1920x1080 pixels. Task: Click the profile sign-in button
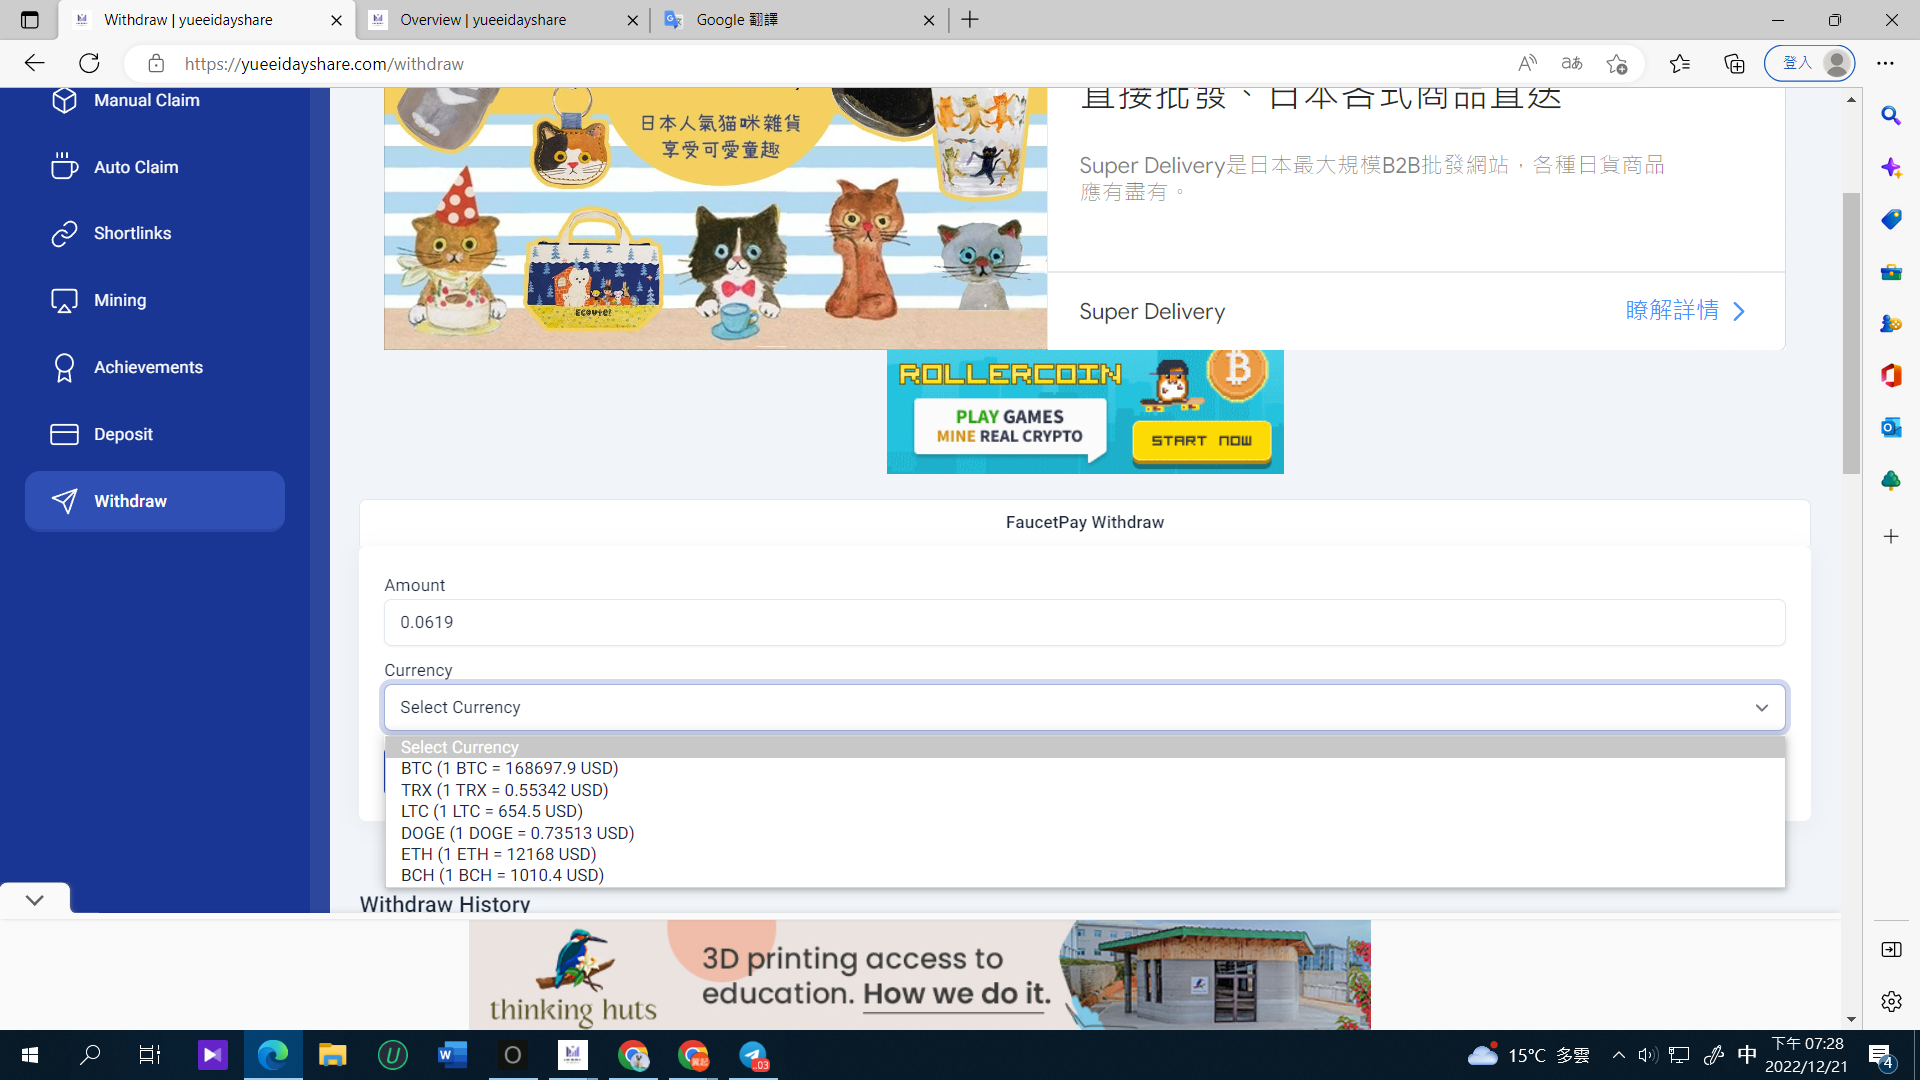(1810, 63)
